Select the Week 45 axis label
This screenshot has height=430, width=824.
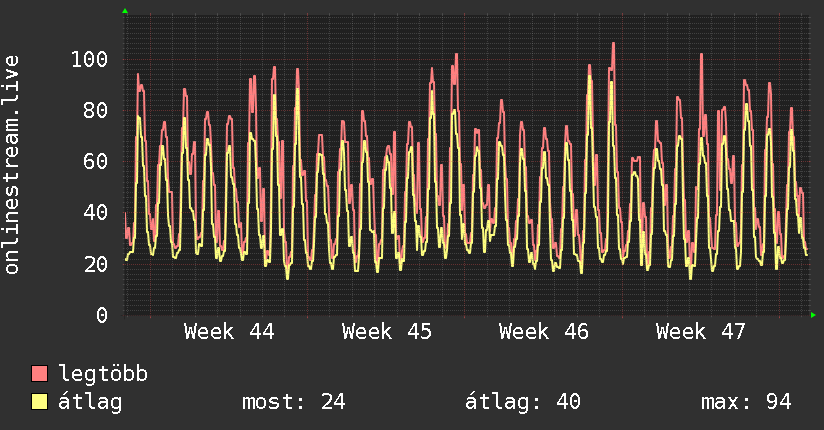pos(387,332)
